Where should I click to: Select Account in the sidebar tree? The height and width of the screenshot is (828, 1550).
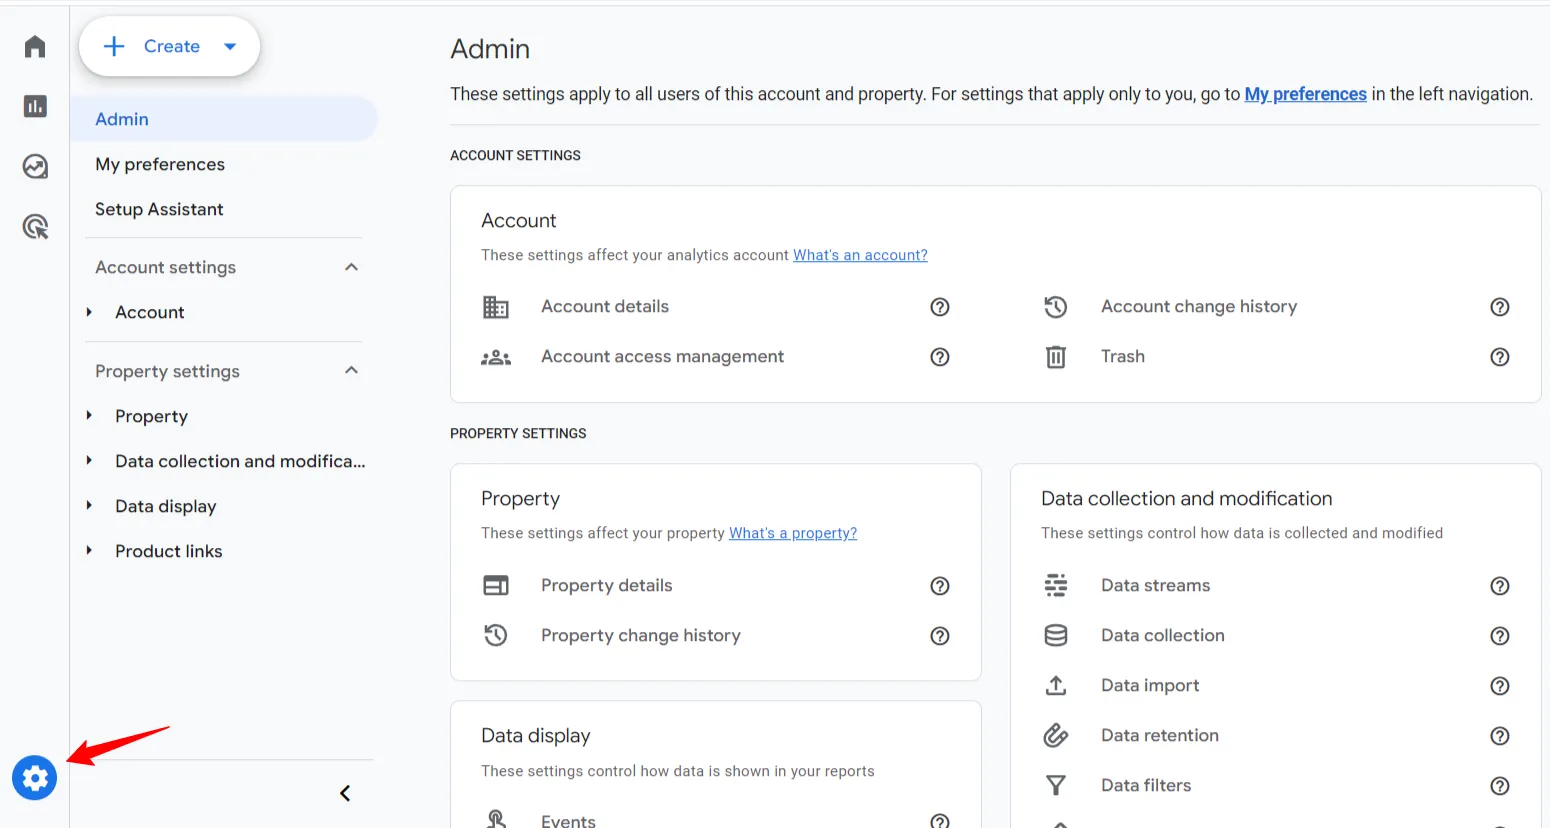(x=150, y=312)
